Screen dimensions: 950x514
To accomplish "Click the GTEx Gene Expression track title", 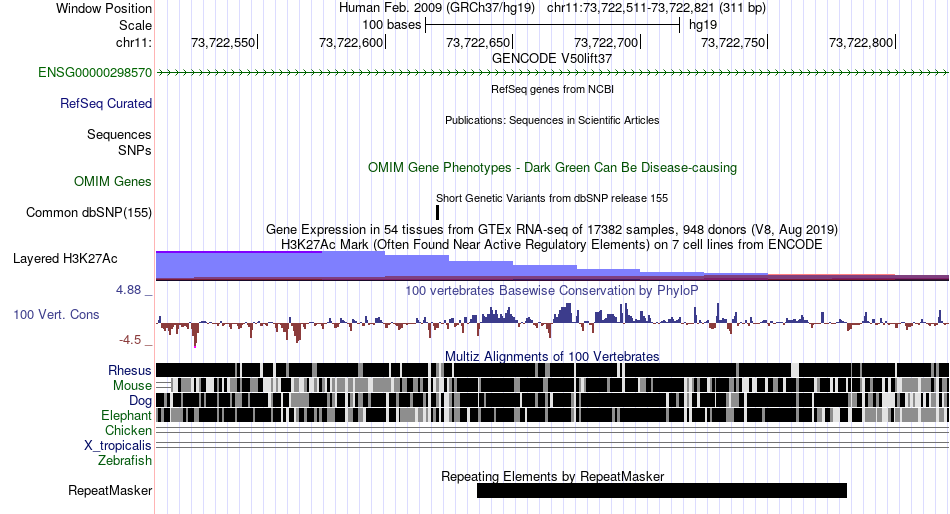I will [552, 230].
